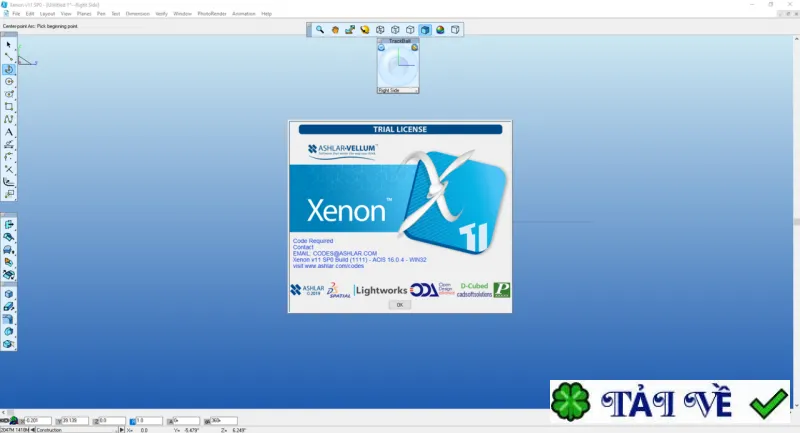Select the Transformation tool at toolbar bottom

9,194
